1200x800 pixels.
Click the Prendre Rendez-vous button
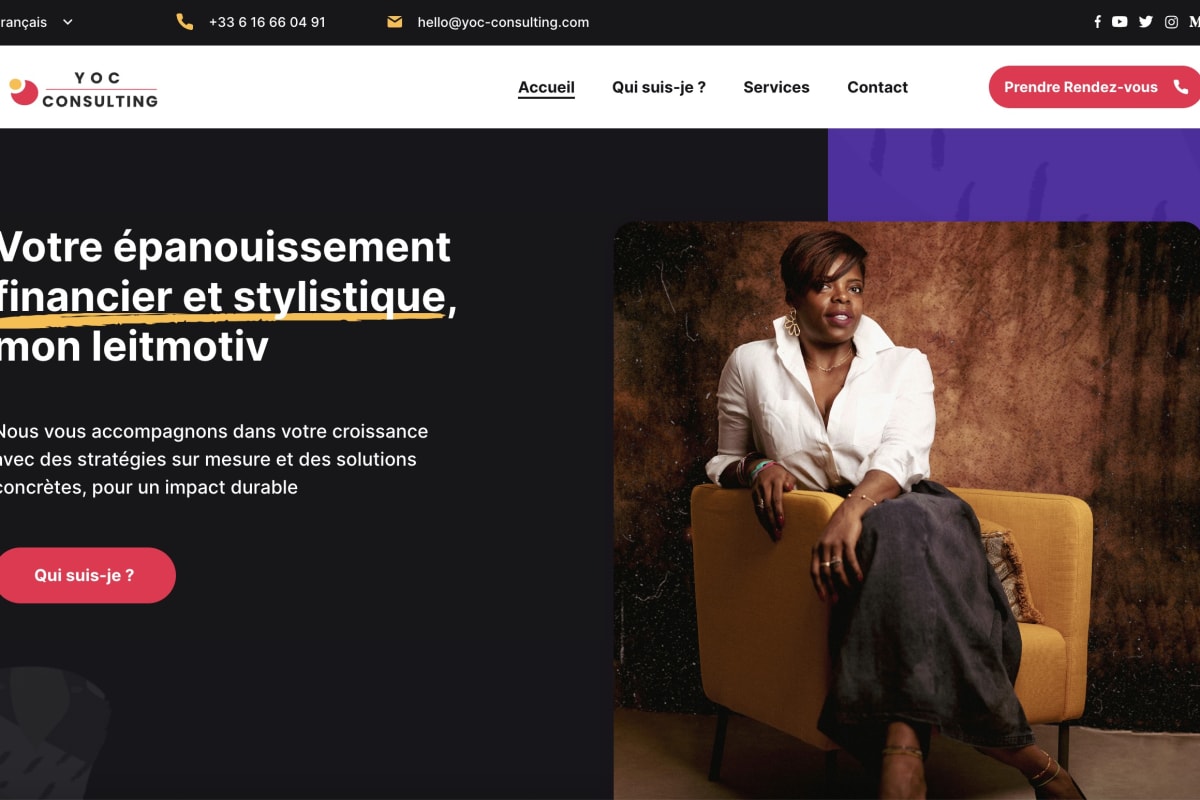[1094, 87]
